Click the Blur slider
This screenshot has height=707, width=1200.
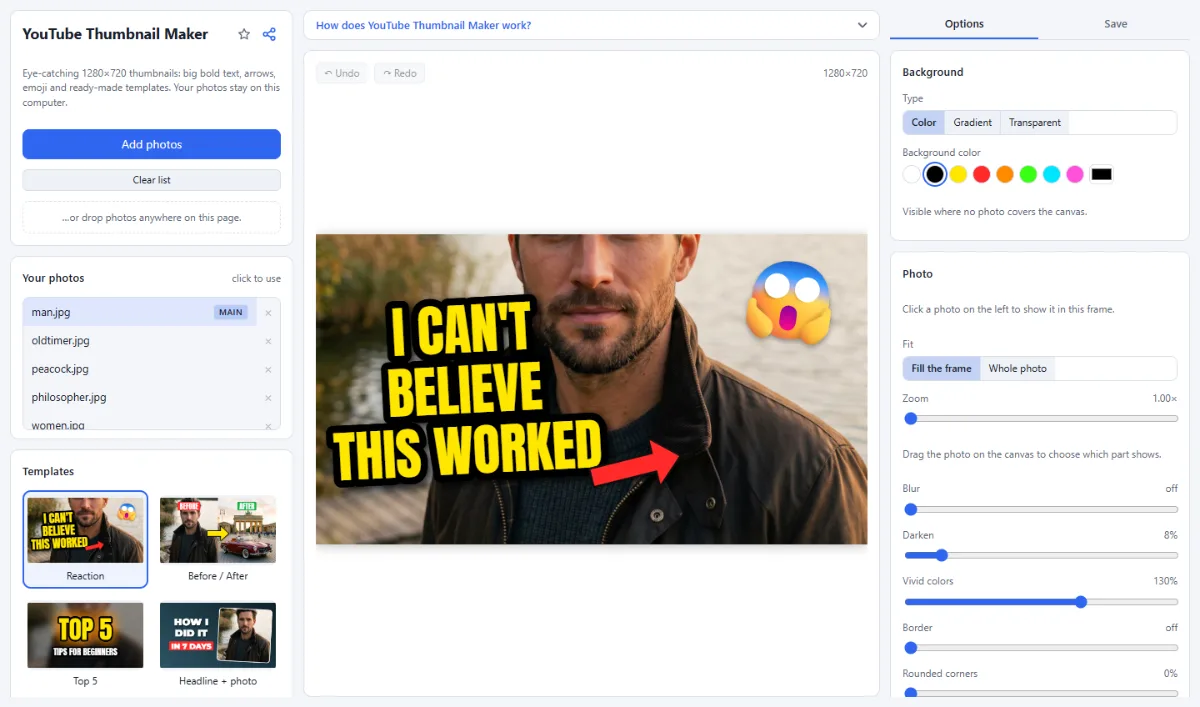point(1040,509)
